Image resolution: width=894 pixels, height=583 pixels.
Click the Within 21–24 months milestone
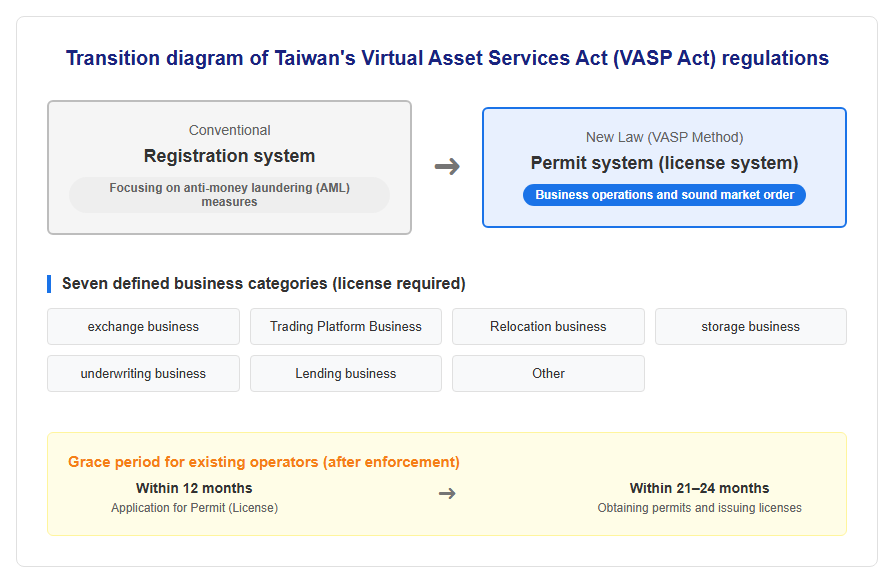tap(700, 488)
